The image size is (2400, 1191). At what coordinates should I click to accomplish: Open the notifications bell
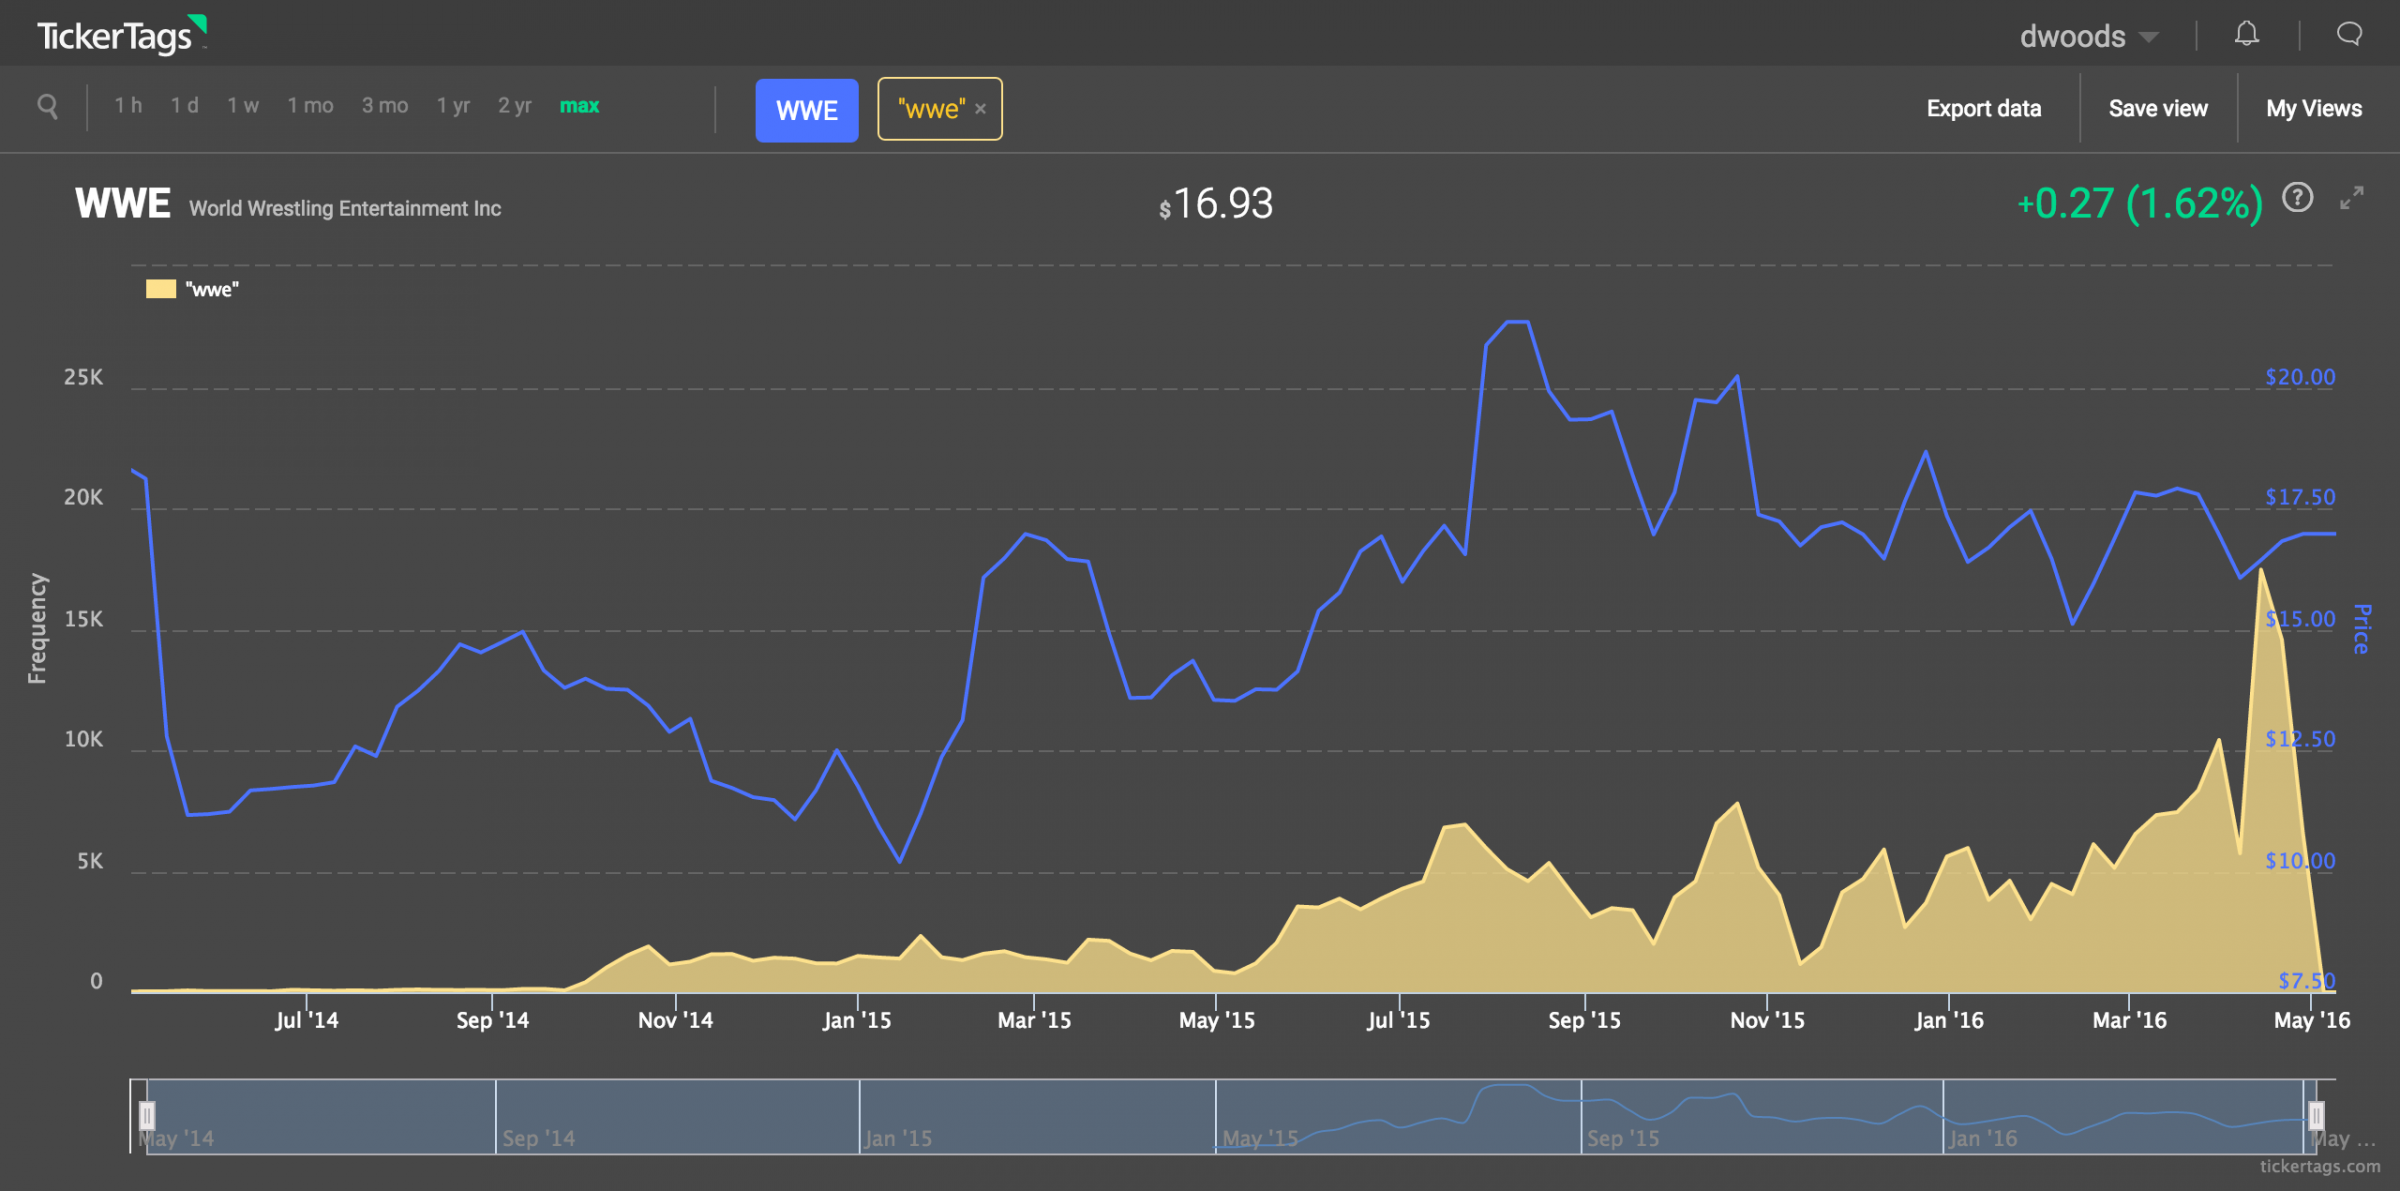pyautogui.click(x=2247, y=35)
